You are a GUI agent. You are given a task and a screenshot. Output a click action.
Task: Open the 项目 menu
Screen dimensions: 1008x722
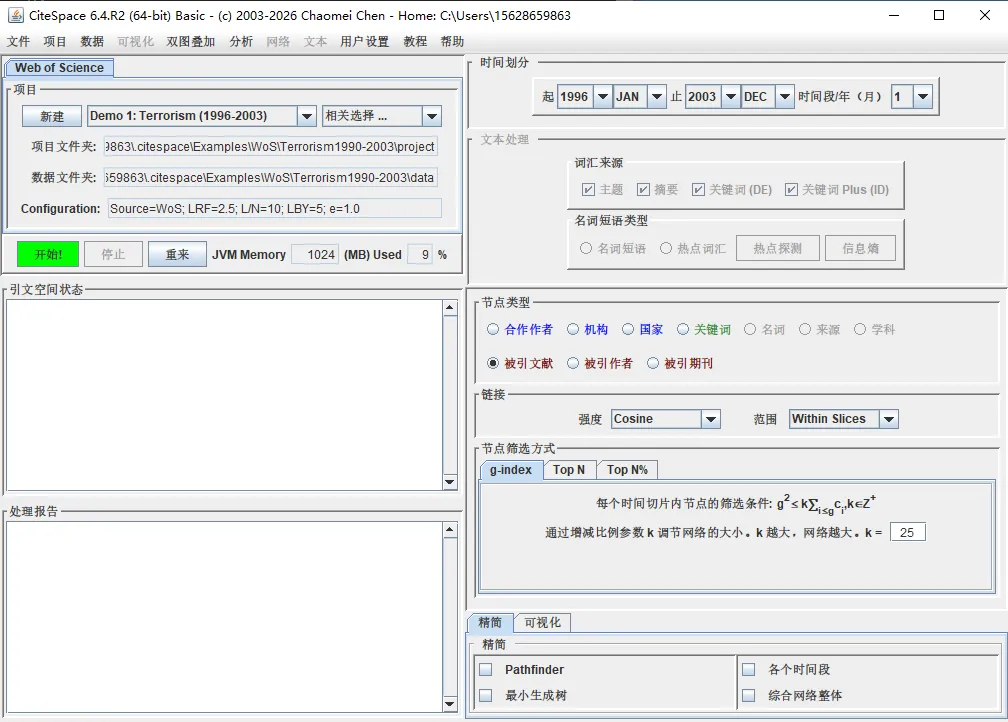[55, 41]
